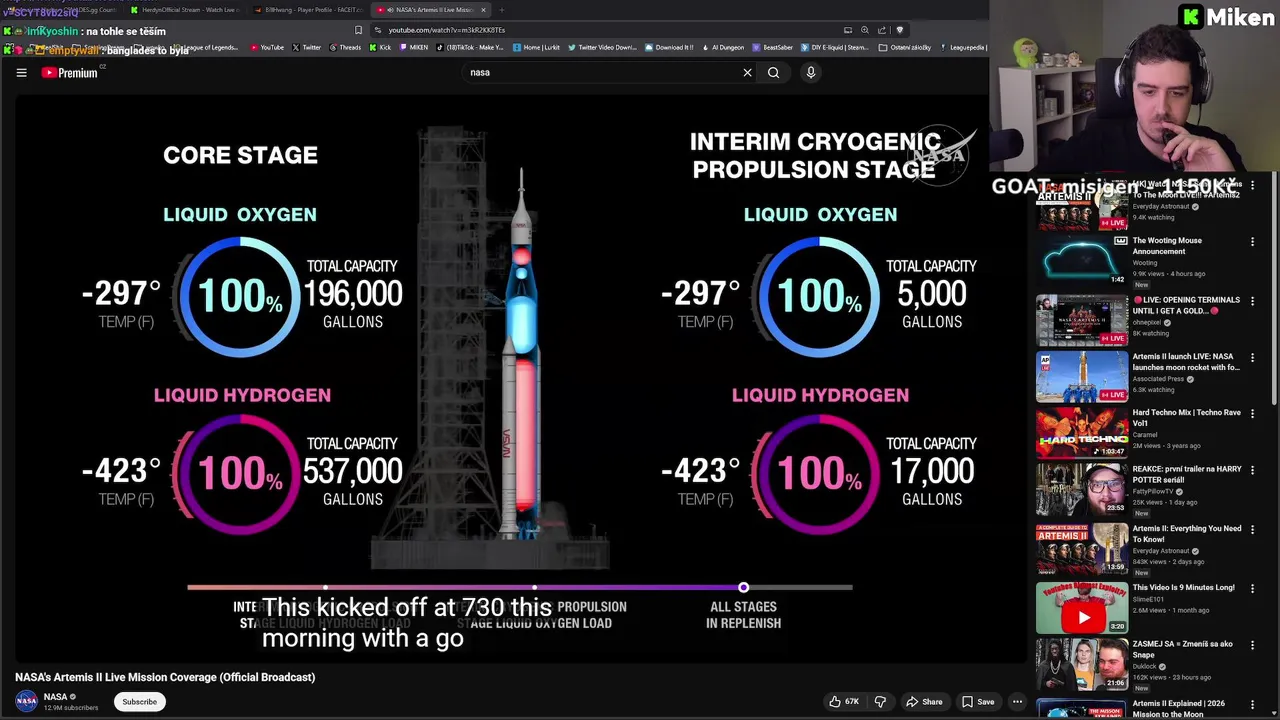
Task: Open 'Artemis II: Everything You Need To Know!' thumbnail
Action: (1081, 548)
